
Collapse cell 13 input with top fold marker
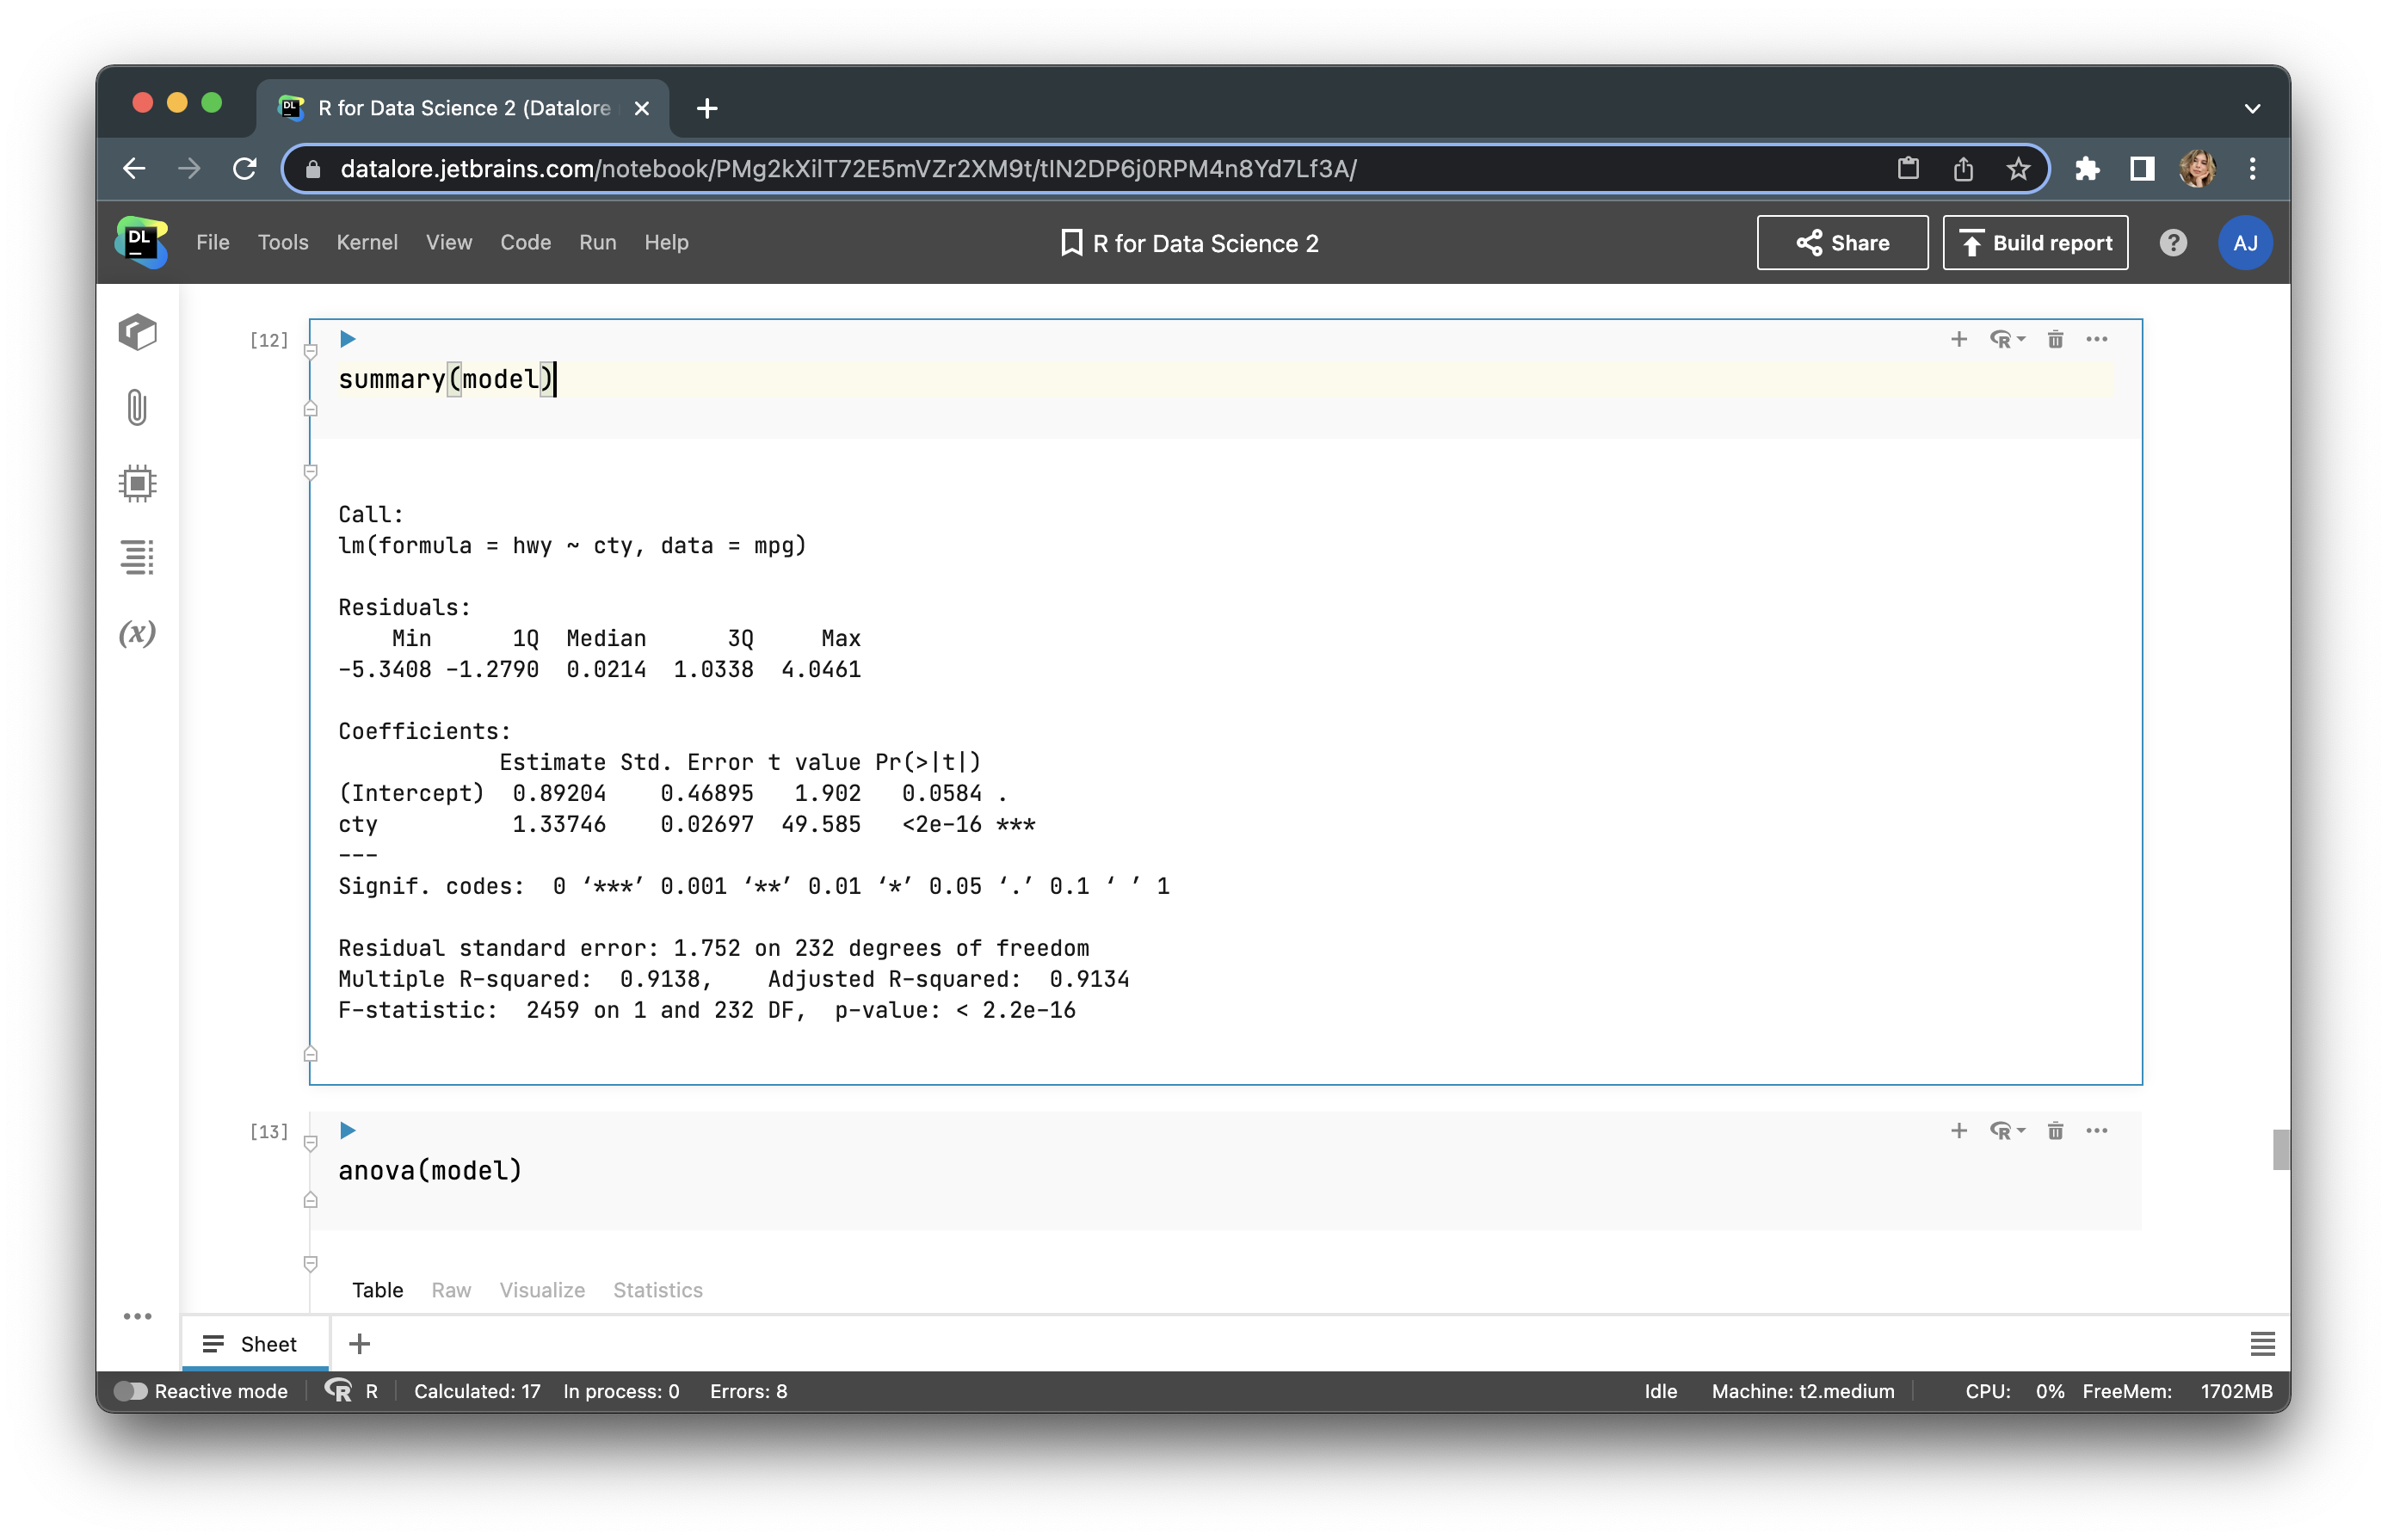pos(311,1143)
